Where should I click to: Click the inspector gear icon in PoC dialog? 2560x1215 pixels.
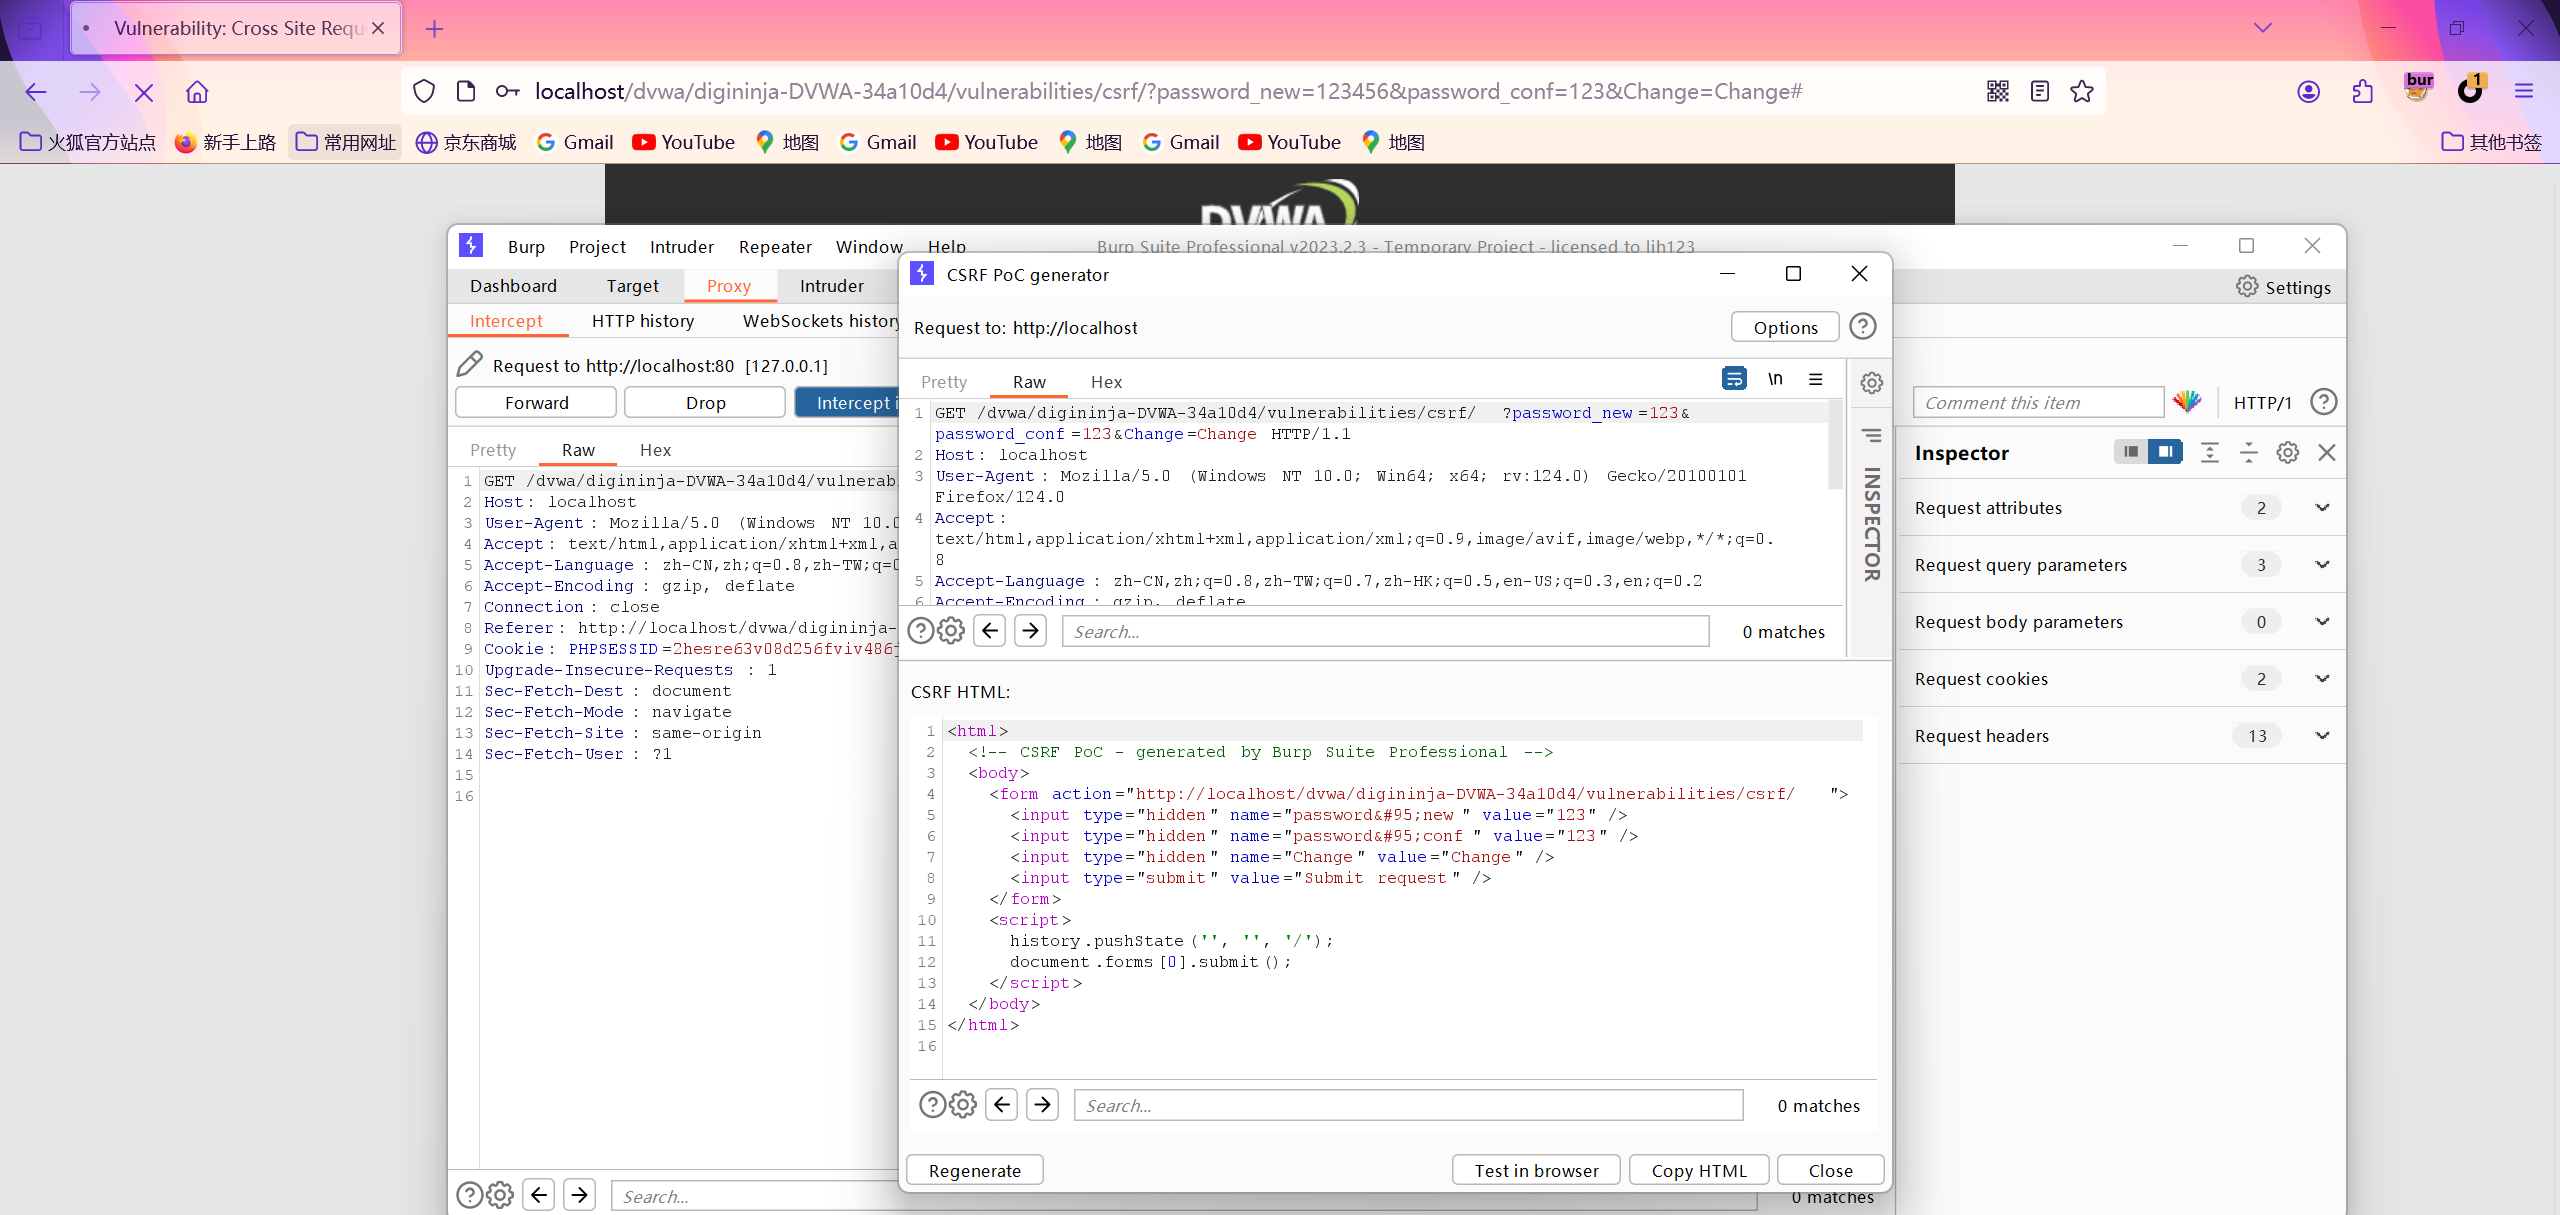(x=1872, y=383)
